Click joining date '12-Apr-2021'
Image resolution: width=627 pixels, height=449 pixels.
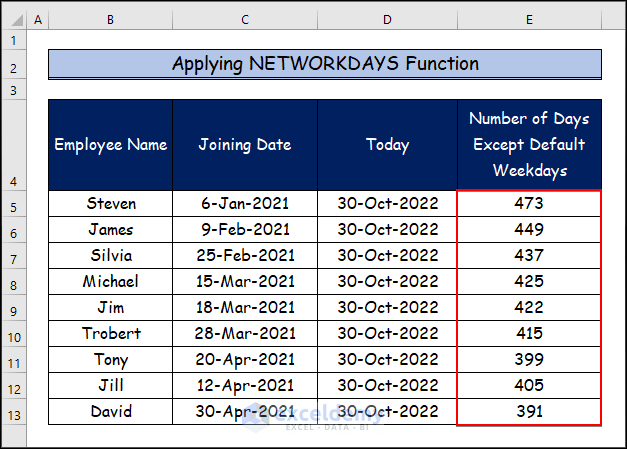245,385
